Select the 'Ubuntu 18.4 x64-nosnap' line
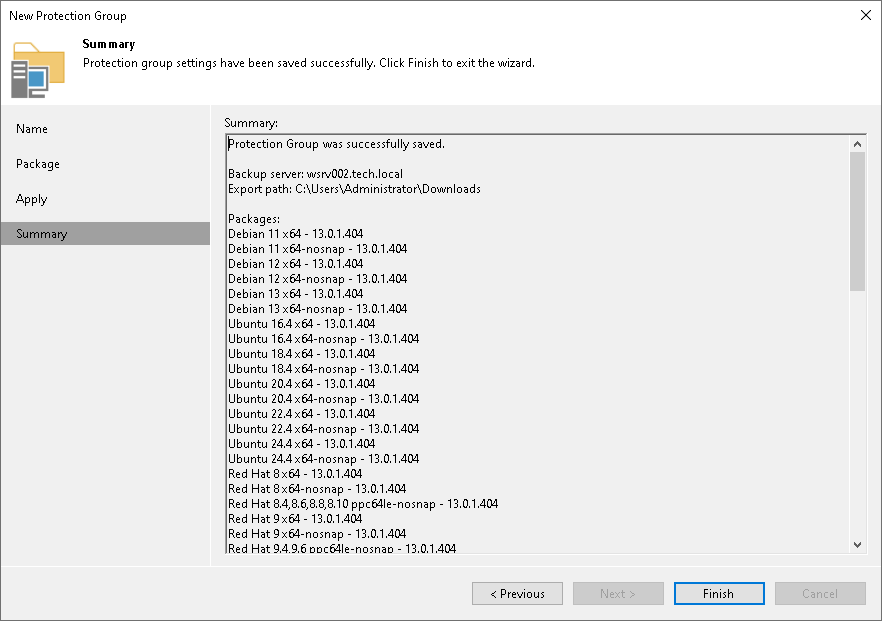This screenshot has height=621, width=882. coord(323,369)
